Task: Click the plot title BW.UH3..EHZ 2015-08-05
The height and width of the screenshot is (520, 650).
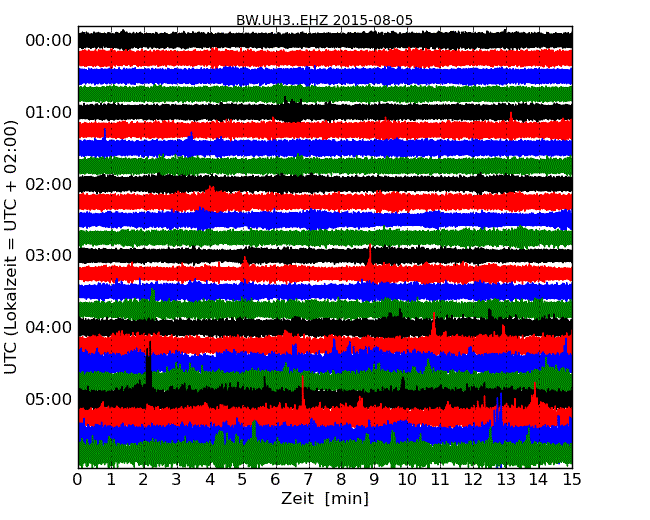Action: pos(324,20)
